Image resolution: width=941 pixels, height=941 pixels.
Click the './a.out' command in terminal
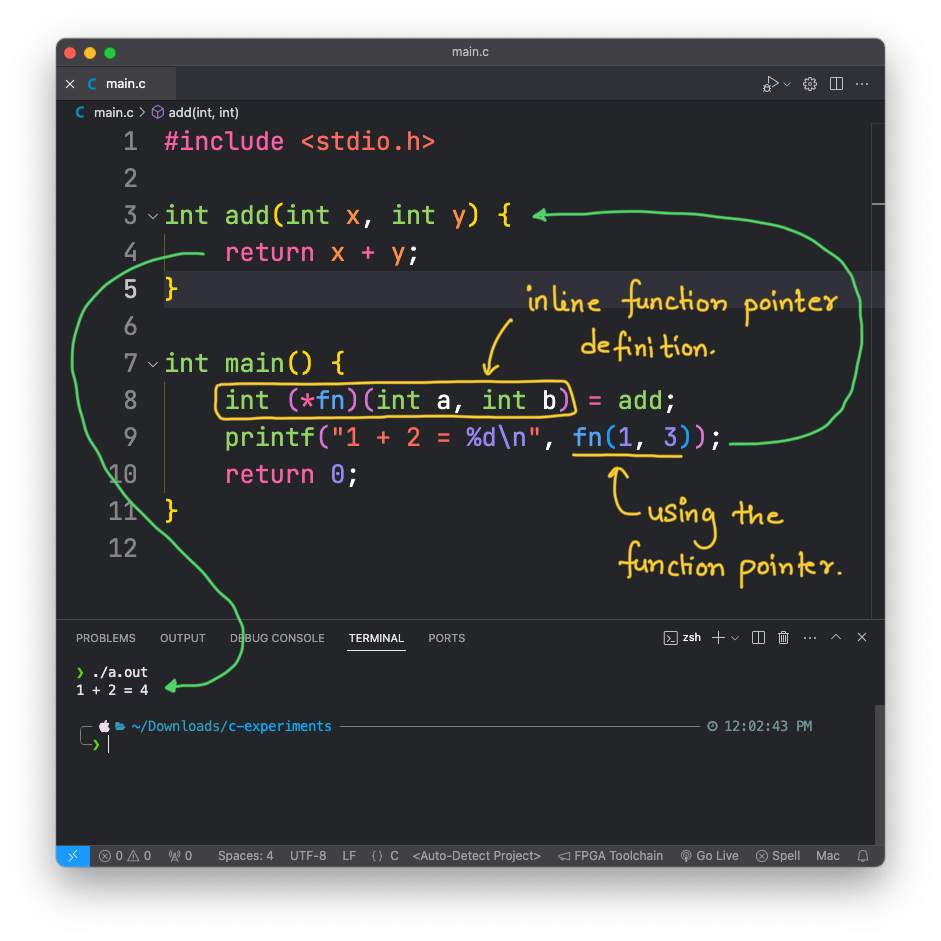(119, 672)
